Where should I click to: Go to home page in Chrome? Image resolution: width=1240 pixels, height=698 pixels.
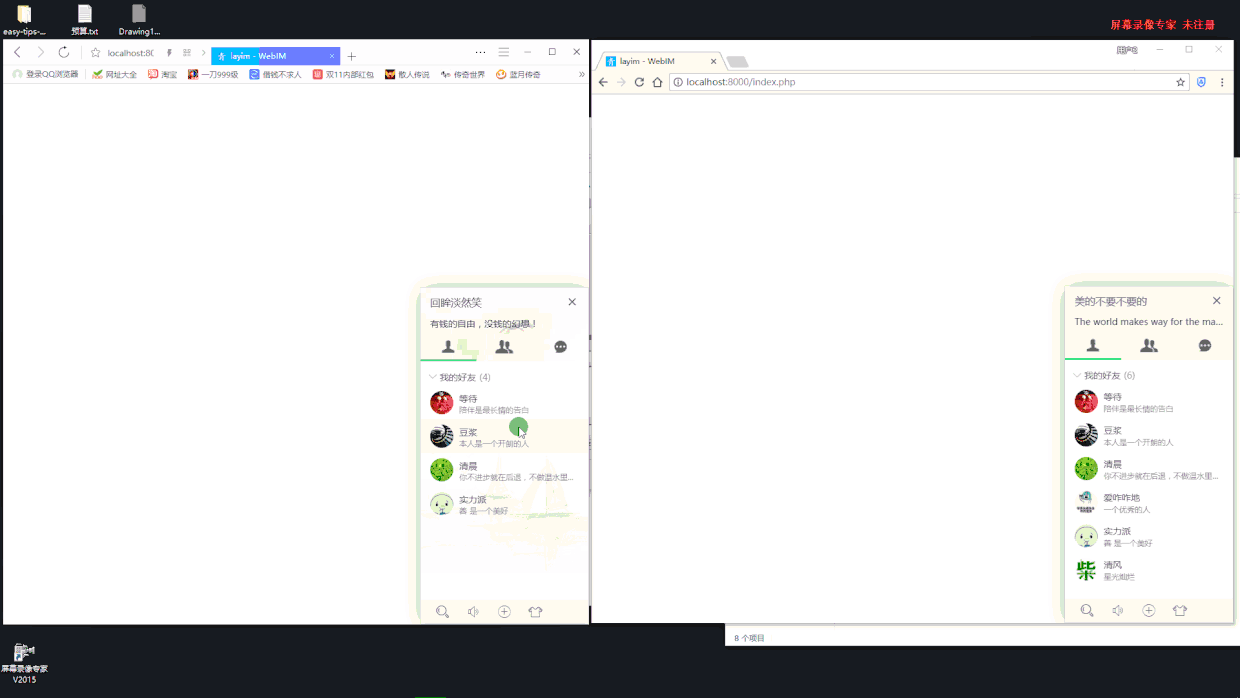[x=657, y=82]
